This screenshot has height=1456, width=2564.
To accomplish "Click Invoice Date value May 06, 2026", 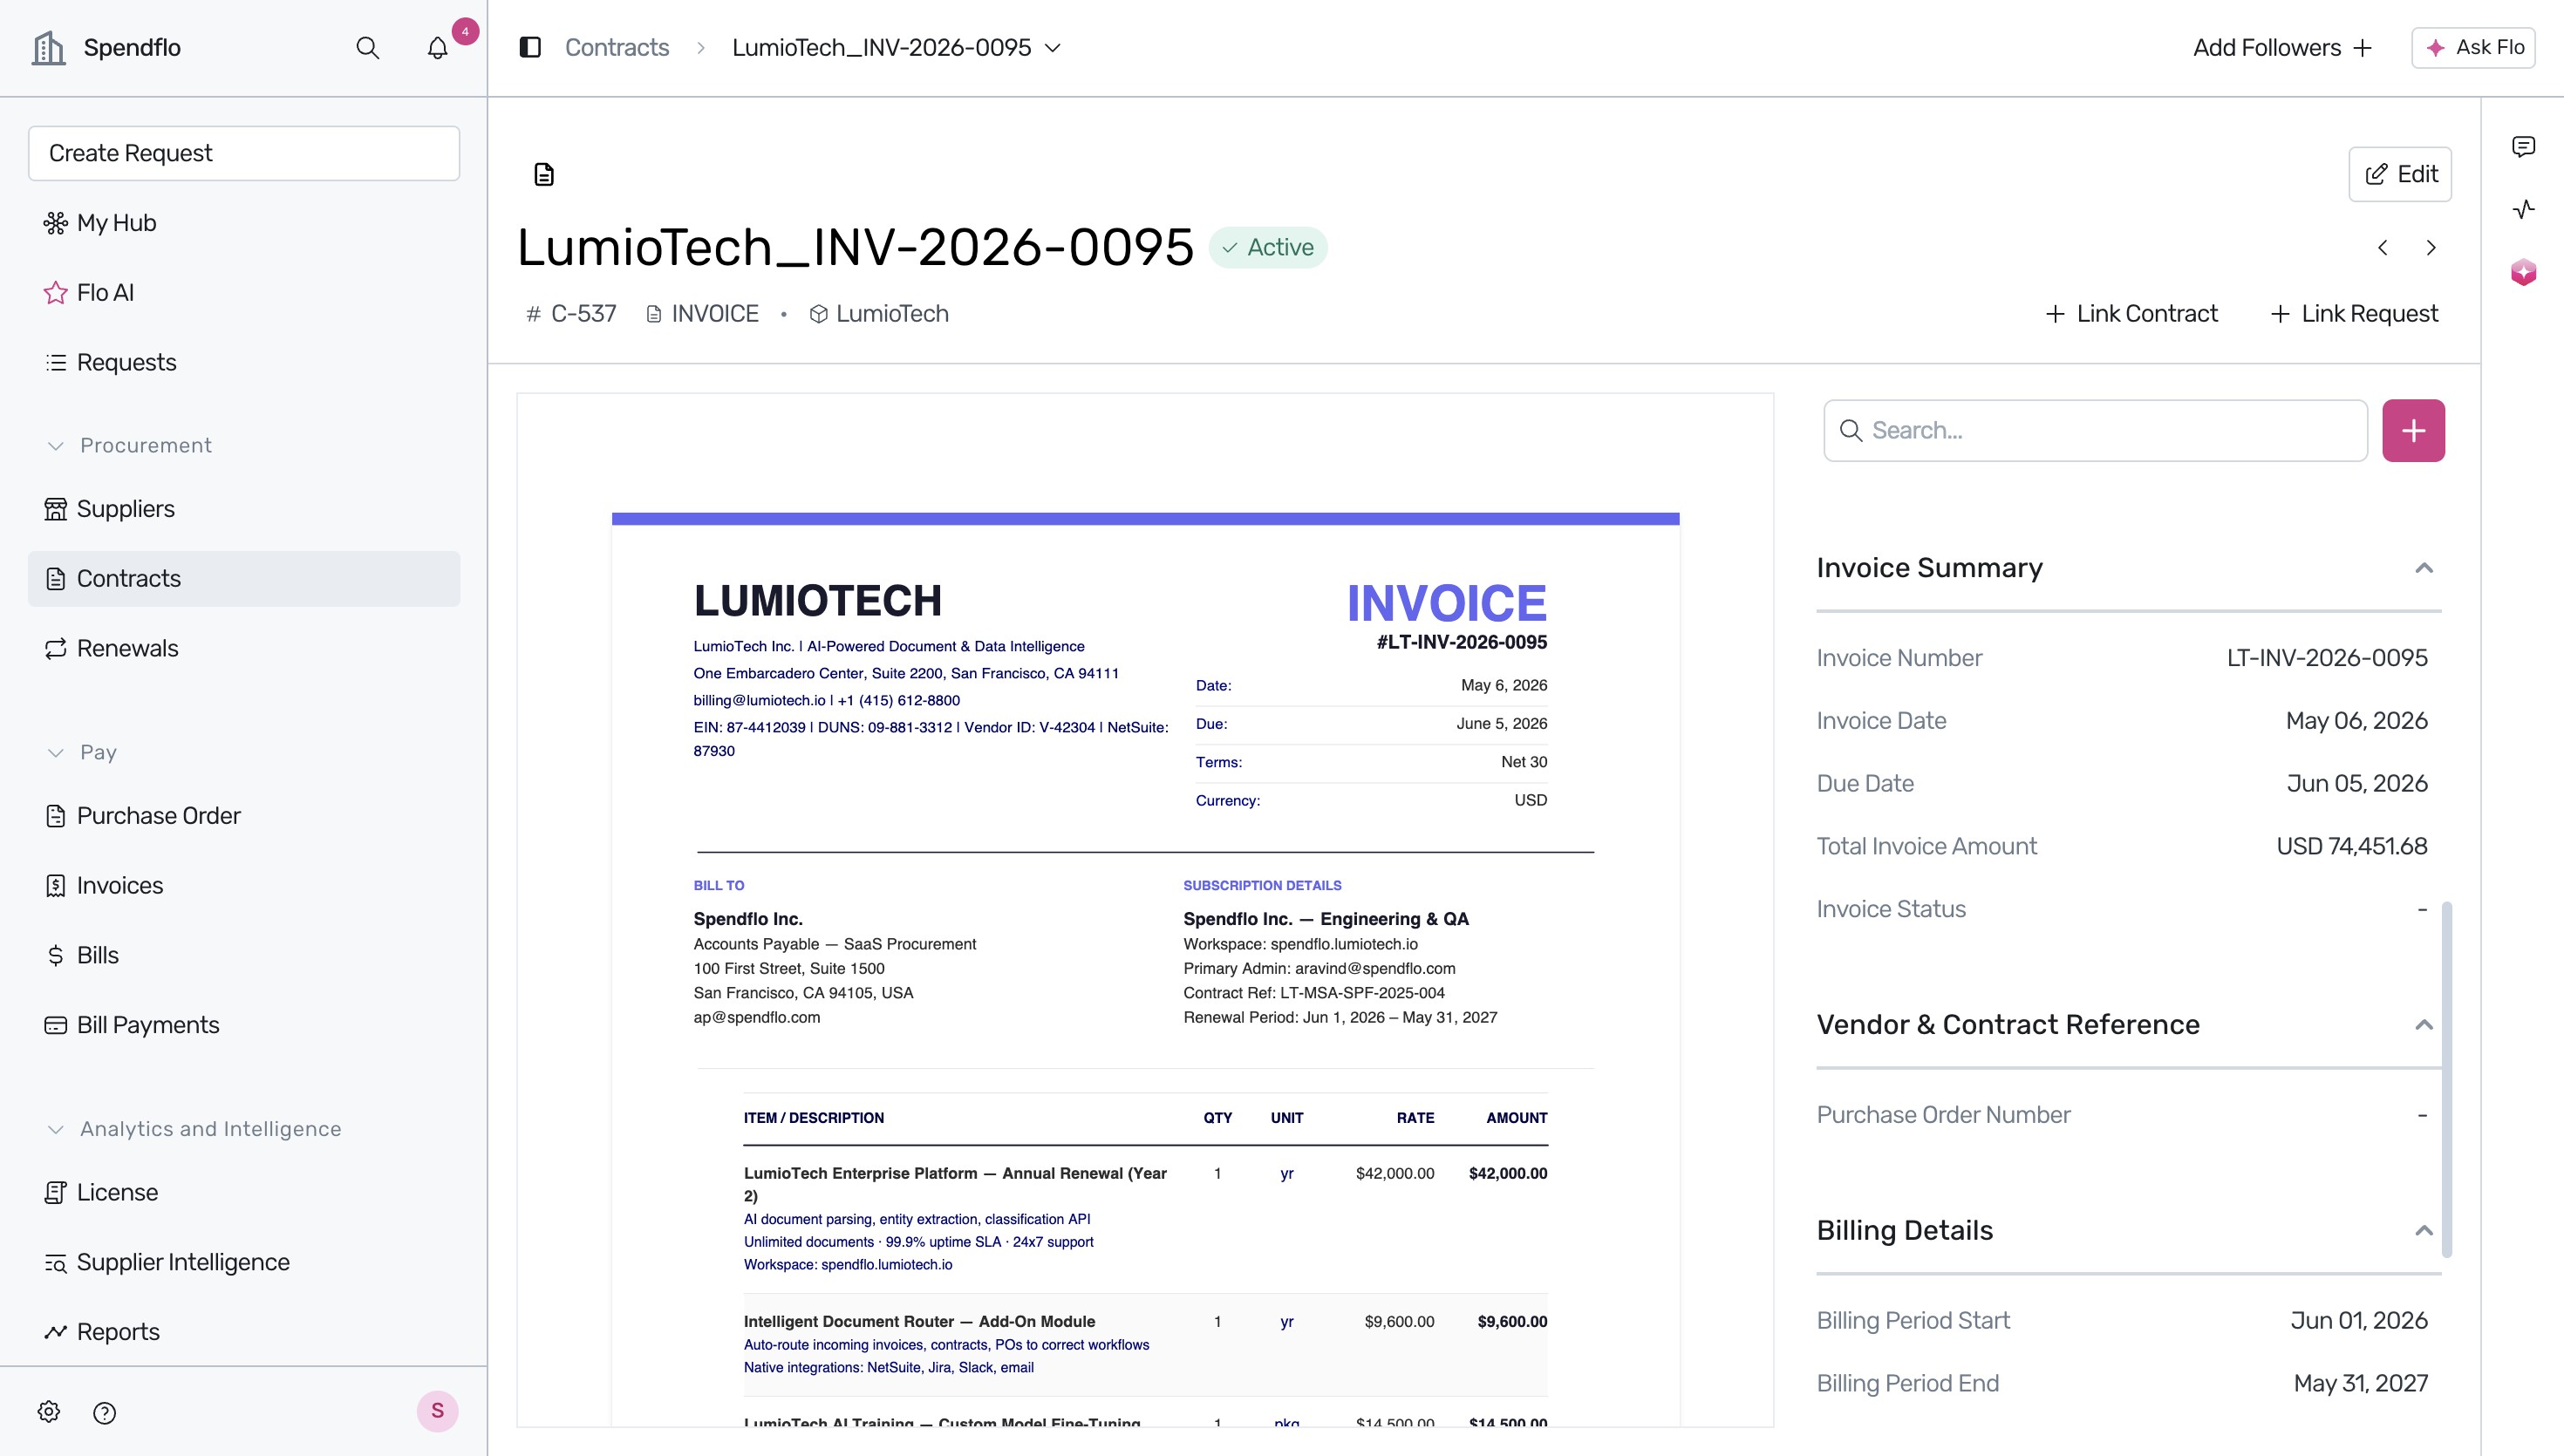I will (2357, 721).
